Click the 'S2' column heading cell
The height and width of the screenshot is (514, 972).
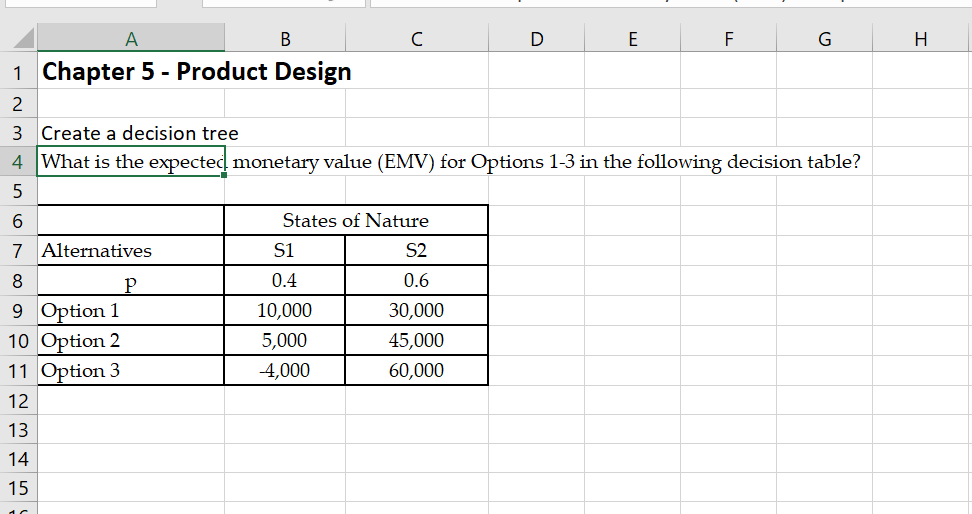point(417,250)
